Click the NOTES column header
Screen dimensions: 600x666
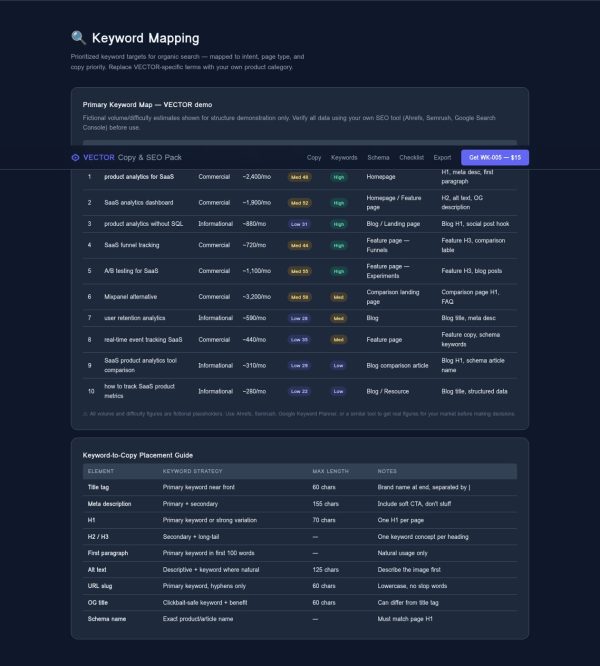click(387, 471)
